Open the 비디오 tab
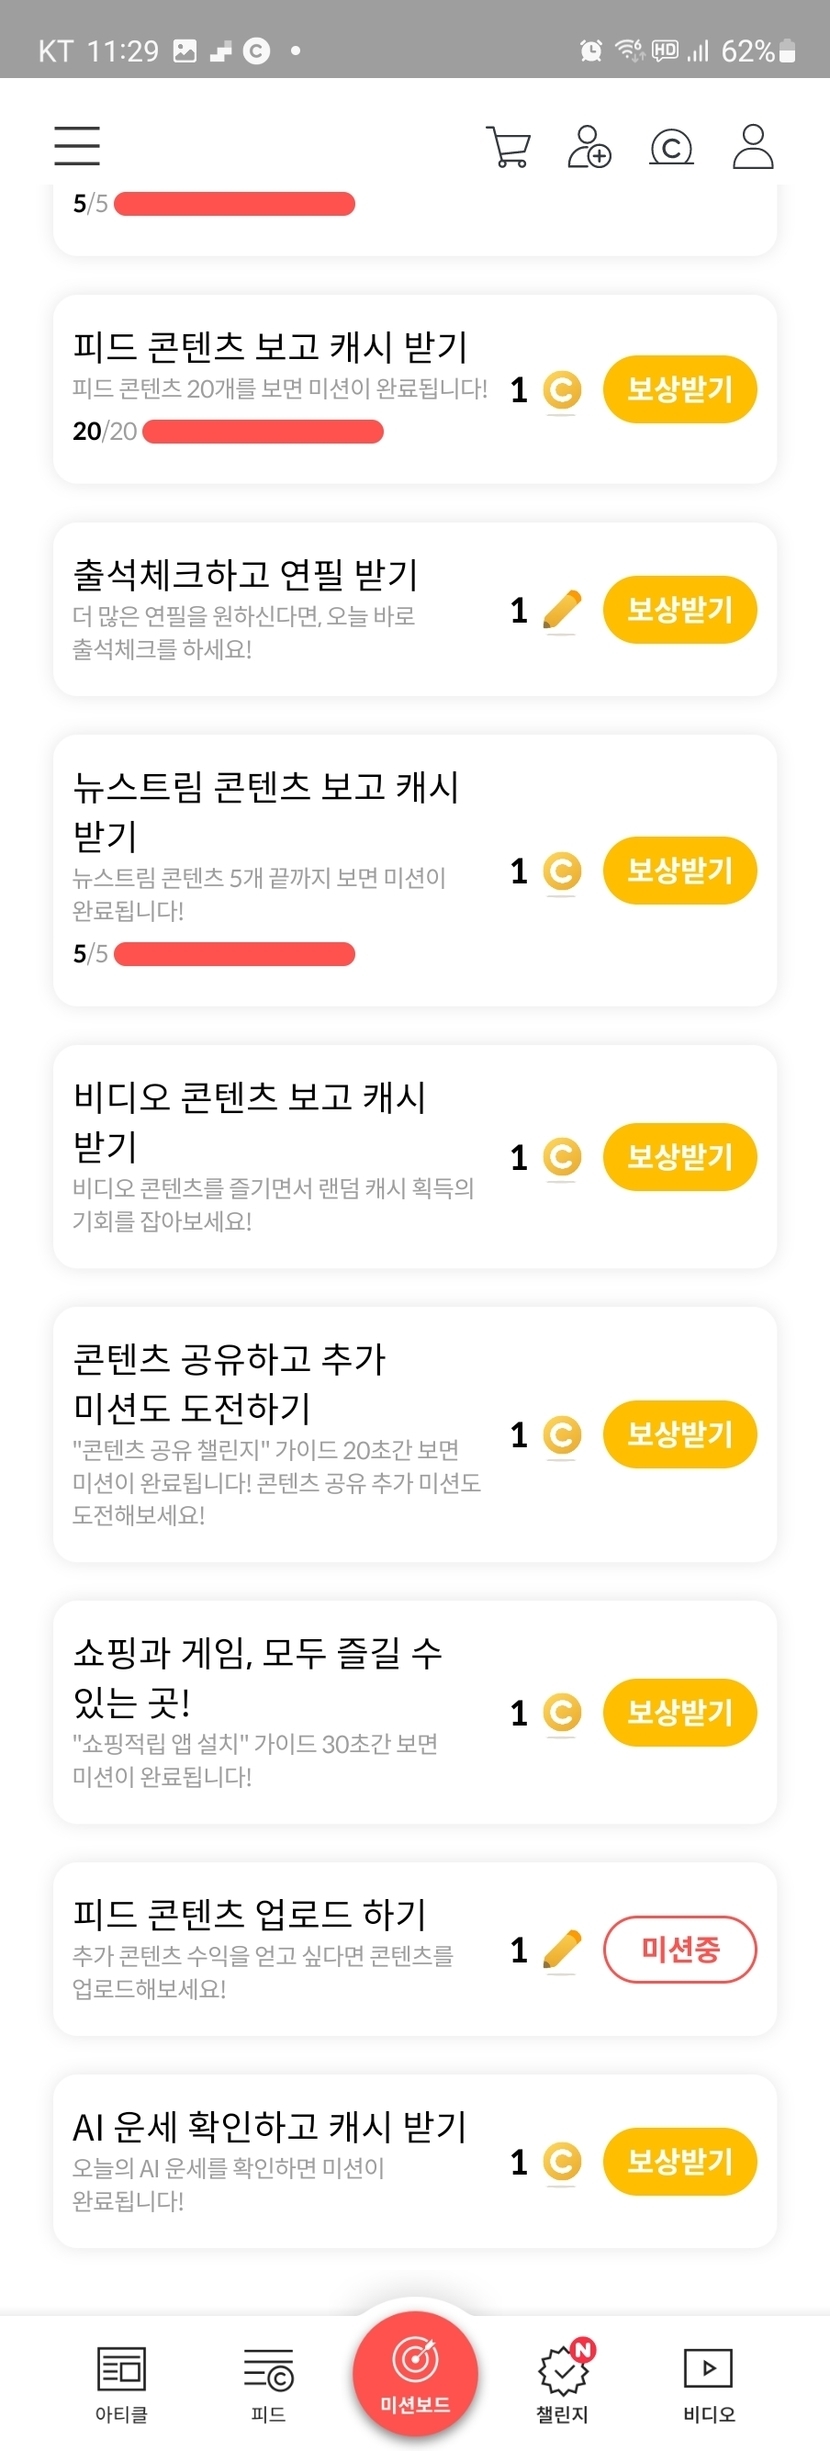830x2451 pixels. tap(709, 2385)
